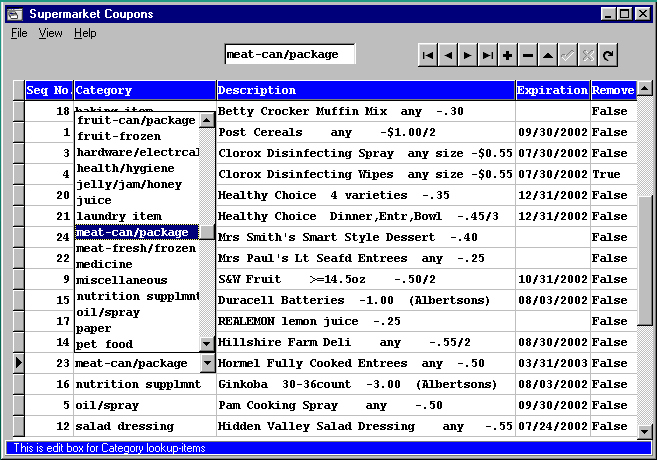Select fruit-can/package in the category list
657x460 pixels.
[137, 120]
